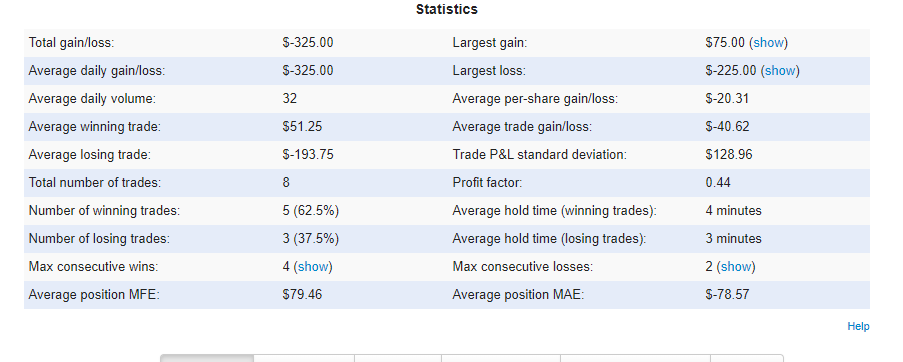Image resolution: width=903 pixels, height=362 pixels.
Task: Show the largest gain trade
Action: (x=768, y=43)
